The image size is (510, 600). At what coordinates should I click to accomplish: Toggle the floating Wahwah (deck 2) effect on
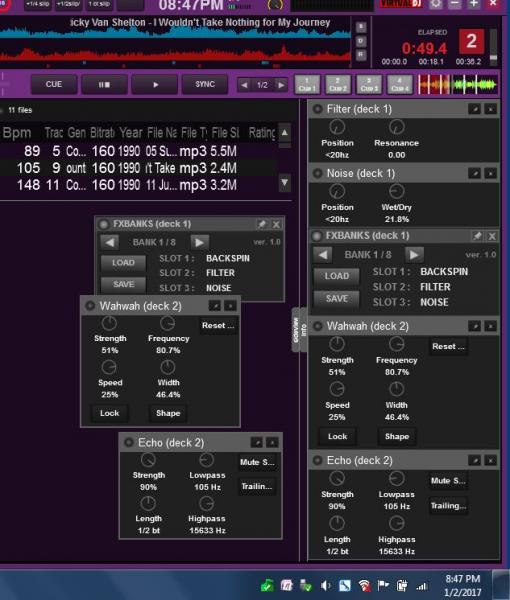[90, 306]
